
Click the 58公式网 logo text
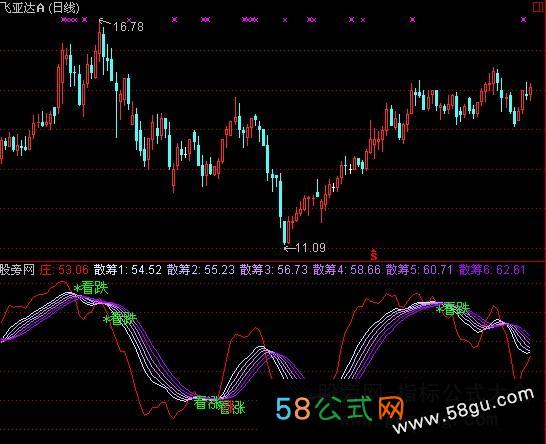(340, 408)
